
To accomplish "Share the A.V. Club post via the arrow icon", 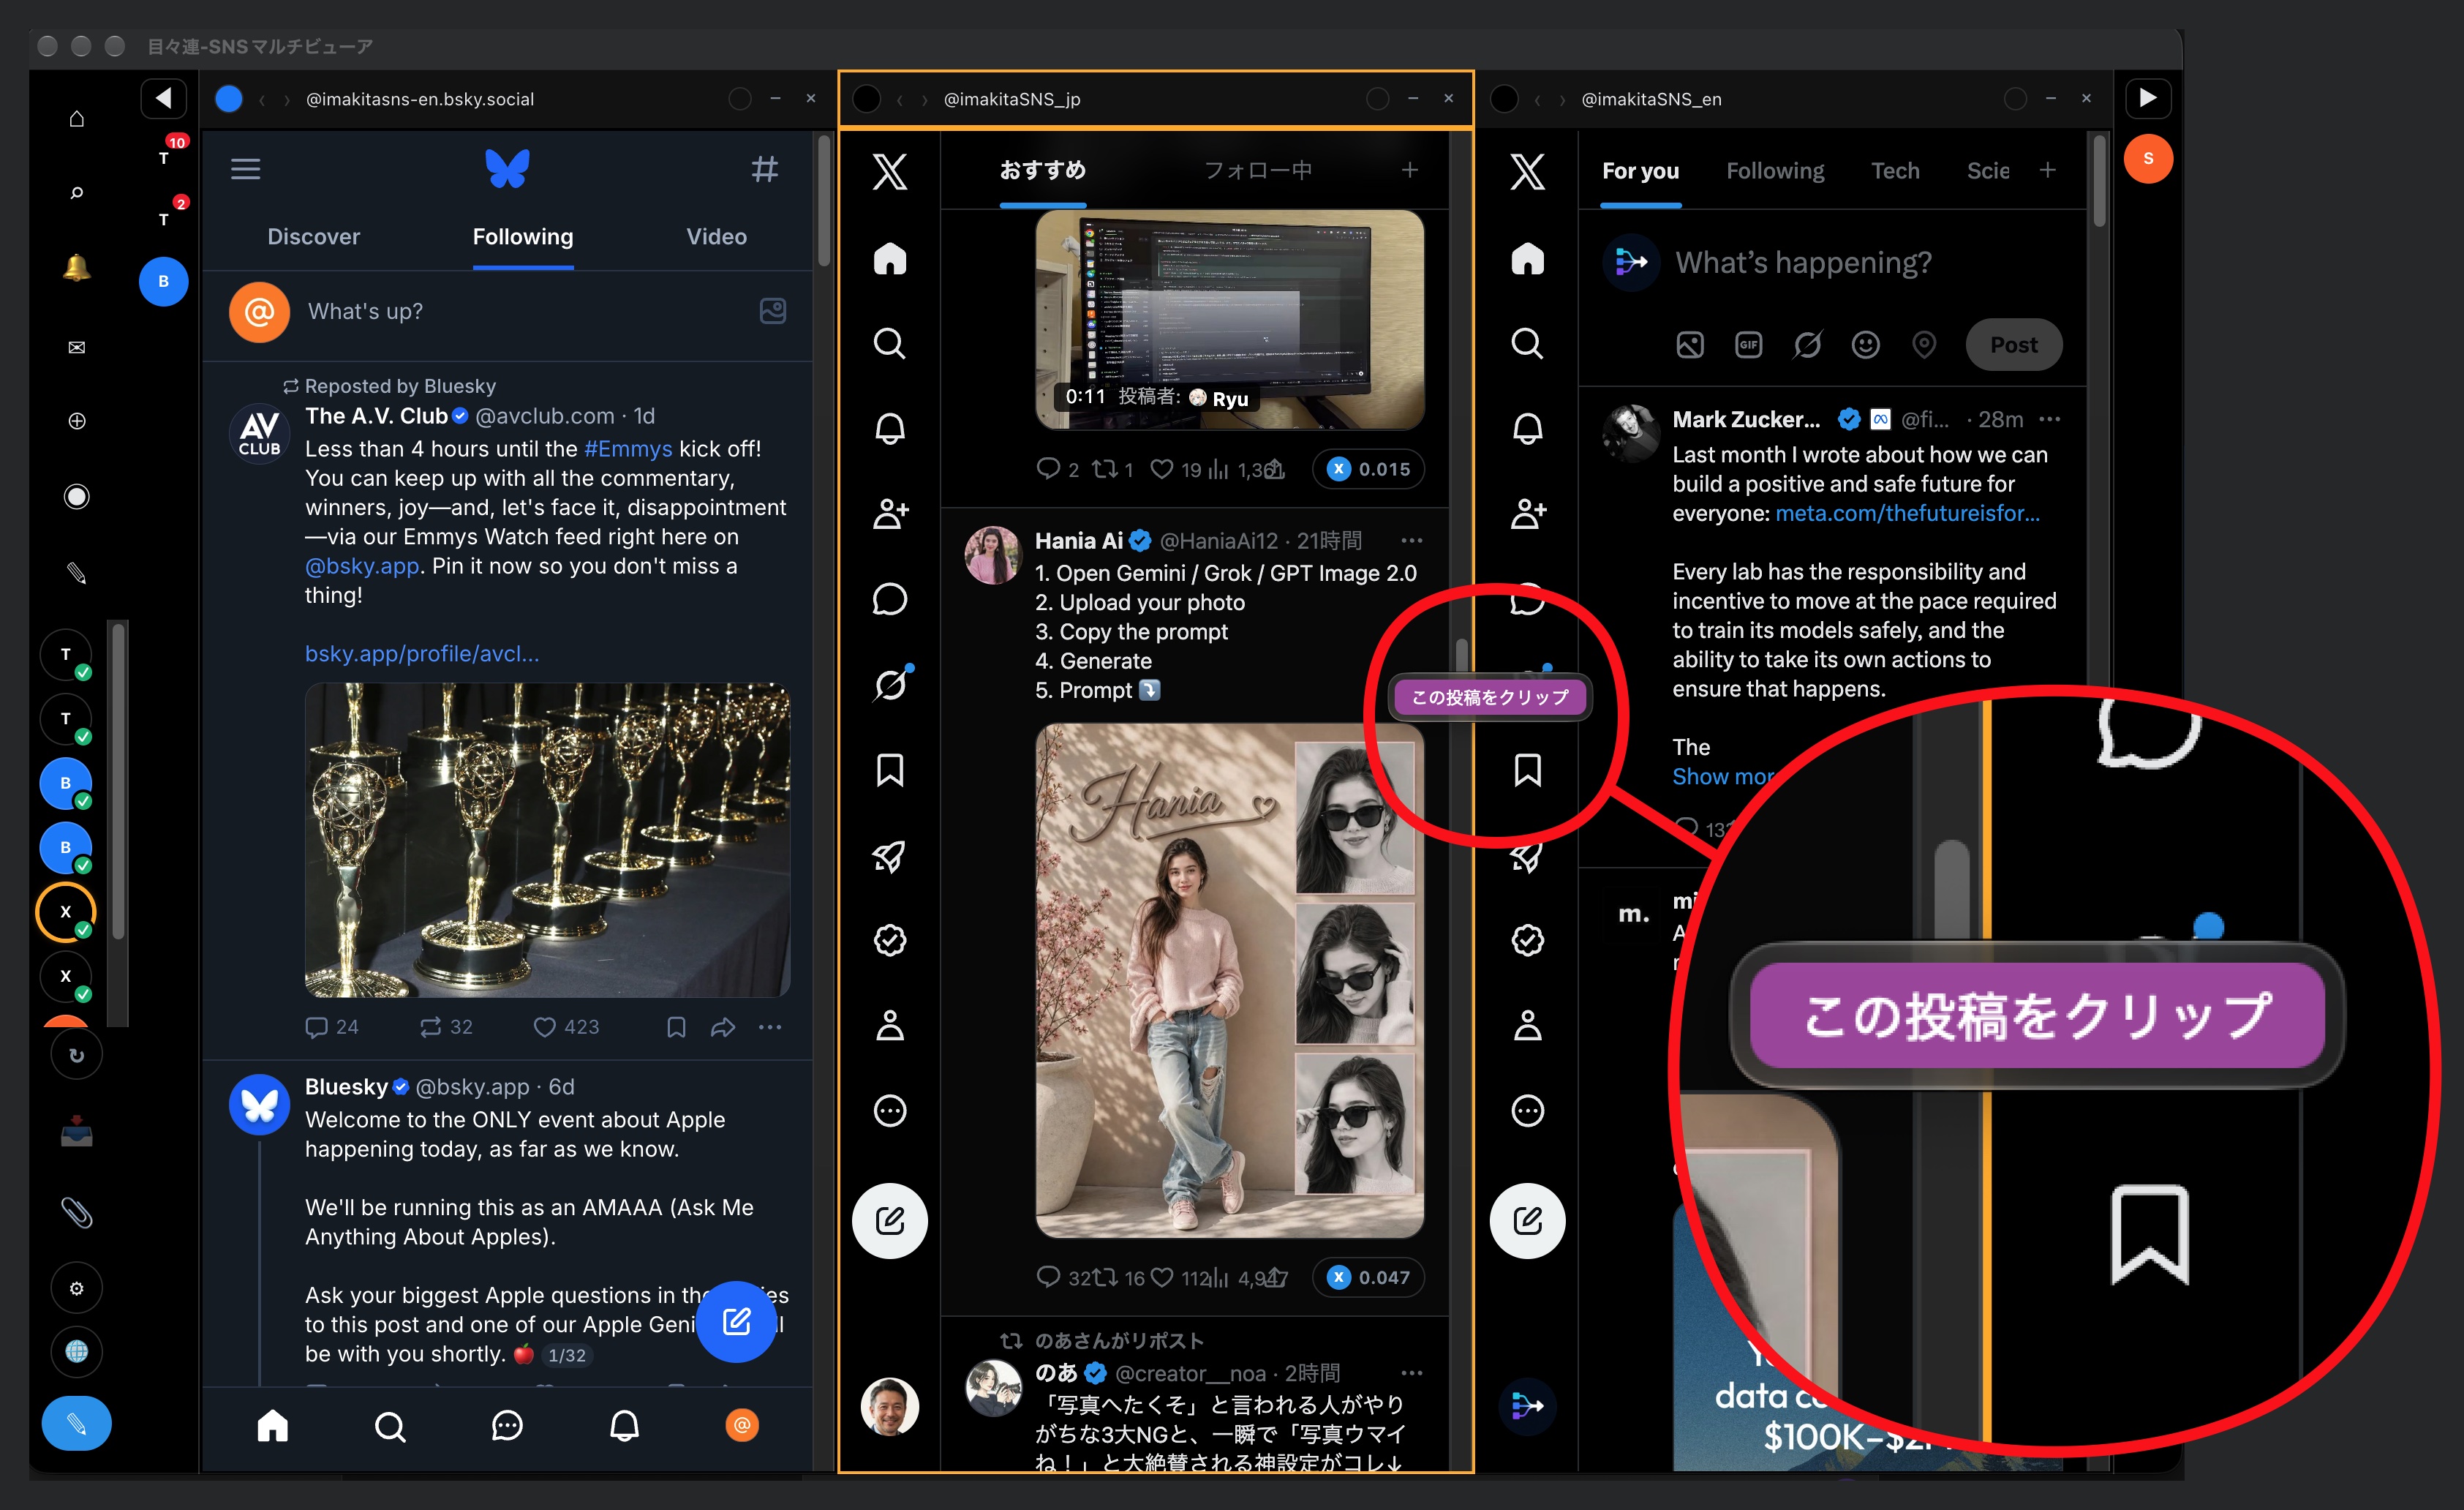I will pyautogui.click(x=723, y=1027).
